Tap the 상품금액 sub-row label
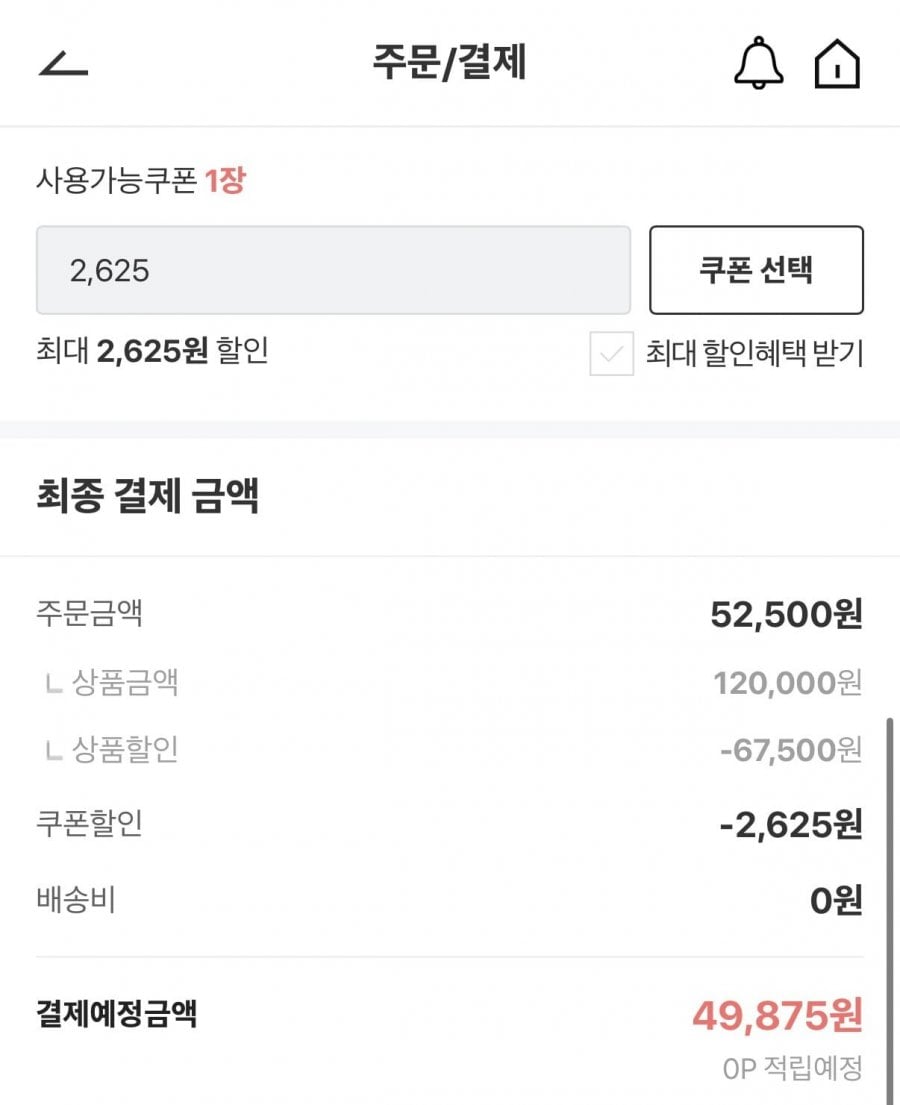The width and height of the screenshot is (900, 1105). pyautogui.click(x=125, y=683)
